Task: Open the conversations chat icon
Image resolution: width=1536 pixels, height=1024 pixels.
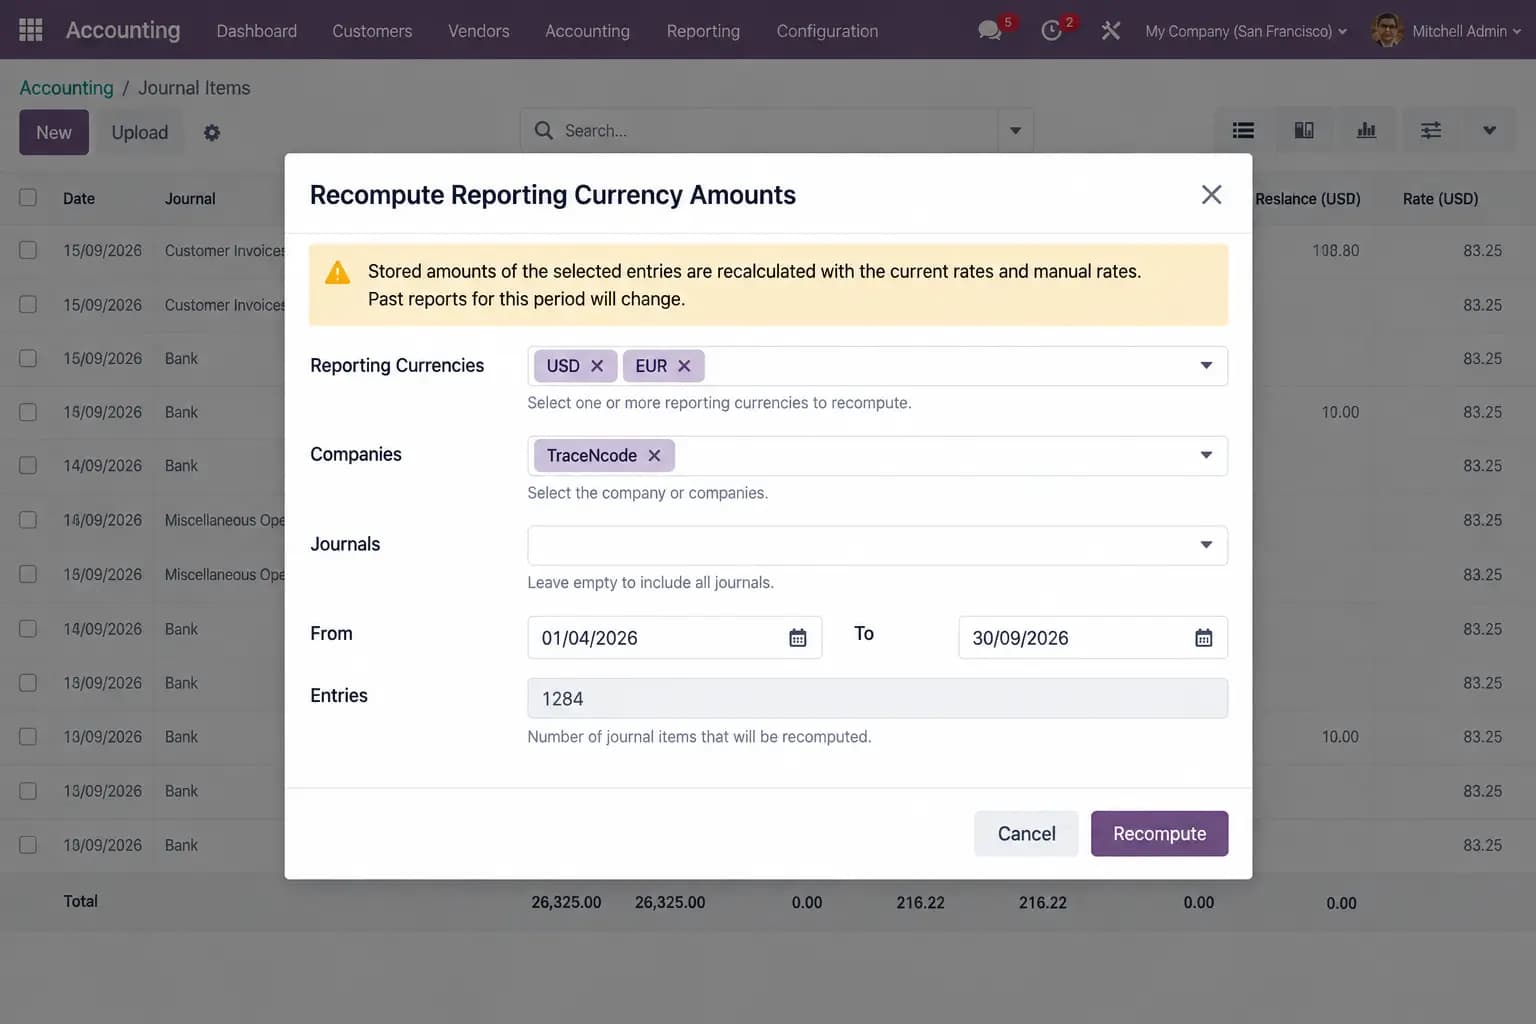Action: (990, 31)
